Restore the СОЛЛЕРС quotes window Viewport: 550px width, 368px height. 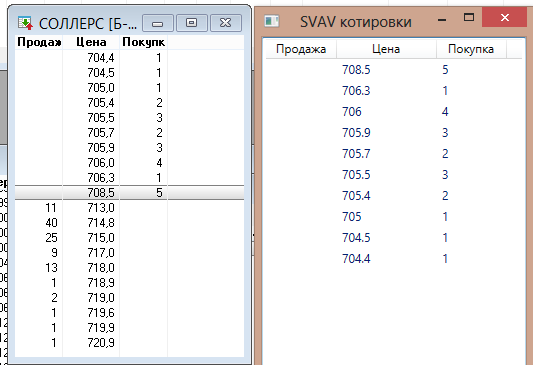coord(191,23)
